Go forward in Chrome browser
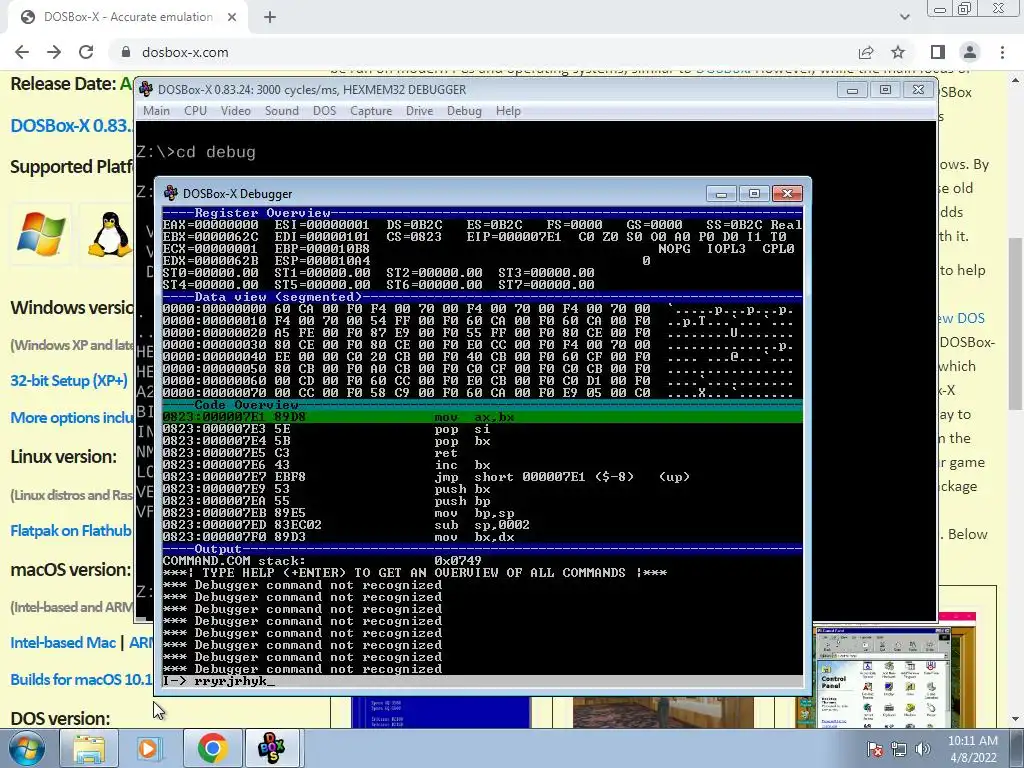1024x768 pixels. point(54,52)
